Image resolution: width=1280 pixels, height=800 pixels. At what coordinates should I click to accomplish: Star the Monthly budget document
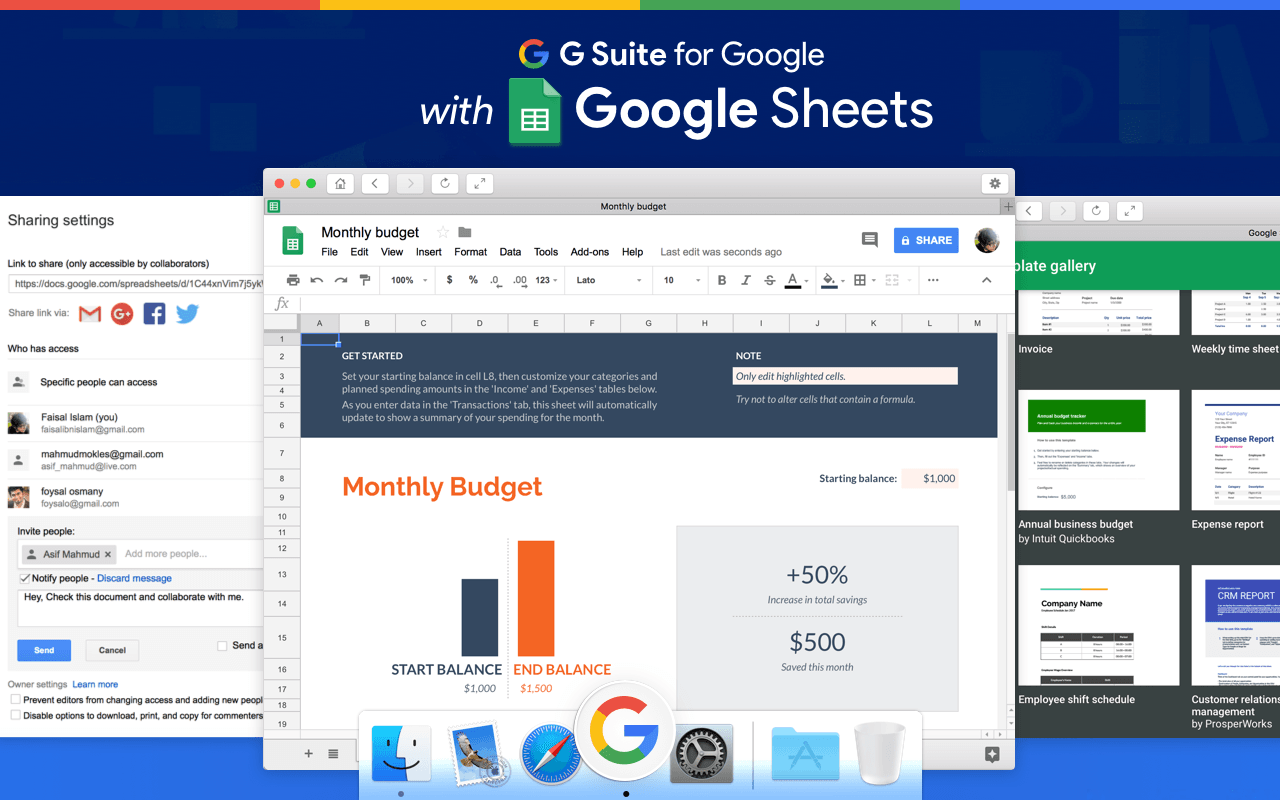443,232
